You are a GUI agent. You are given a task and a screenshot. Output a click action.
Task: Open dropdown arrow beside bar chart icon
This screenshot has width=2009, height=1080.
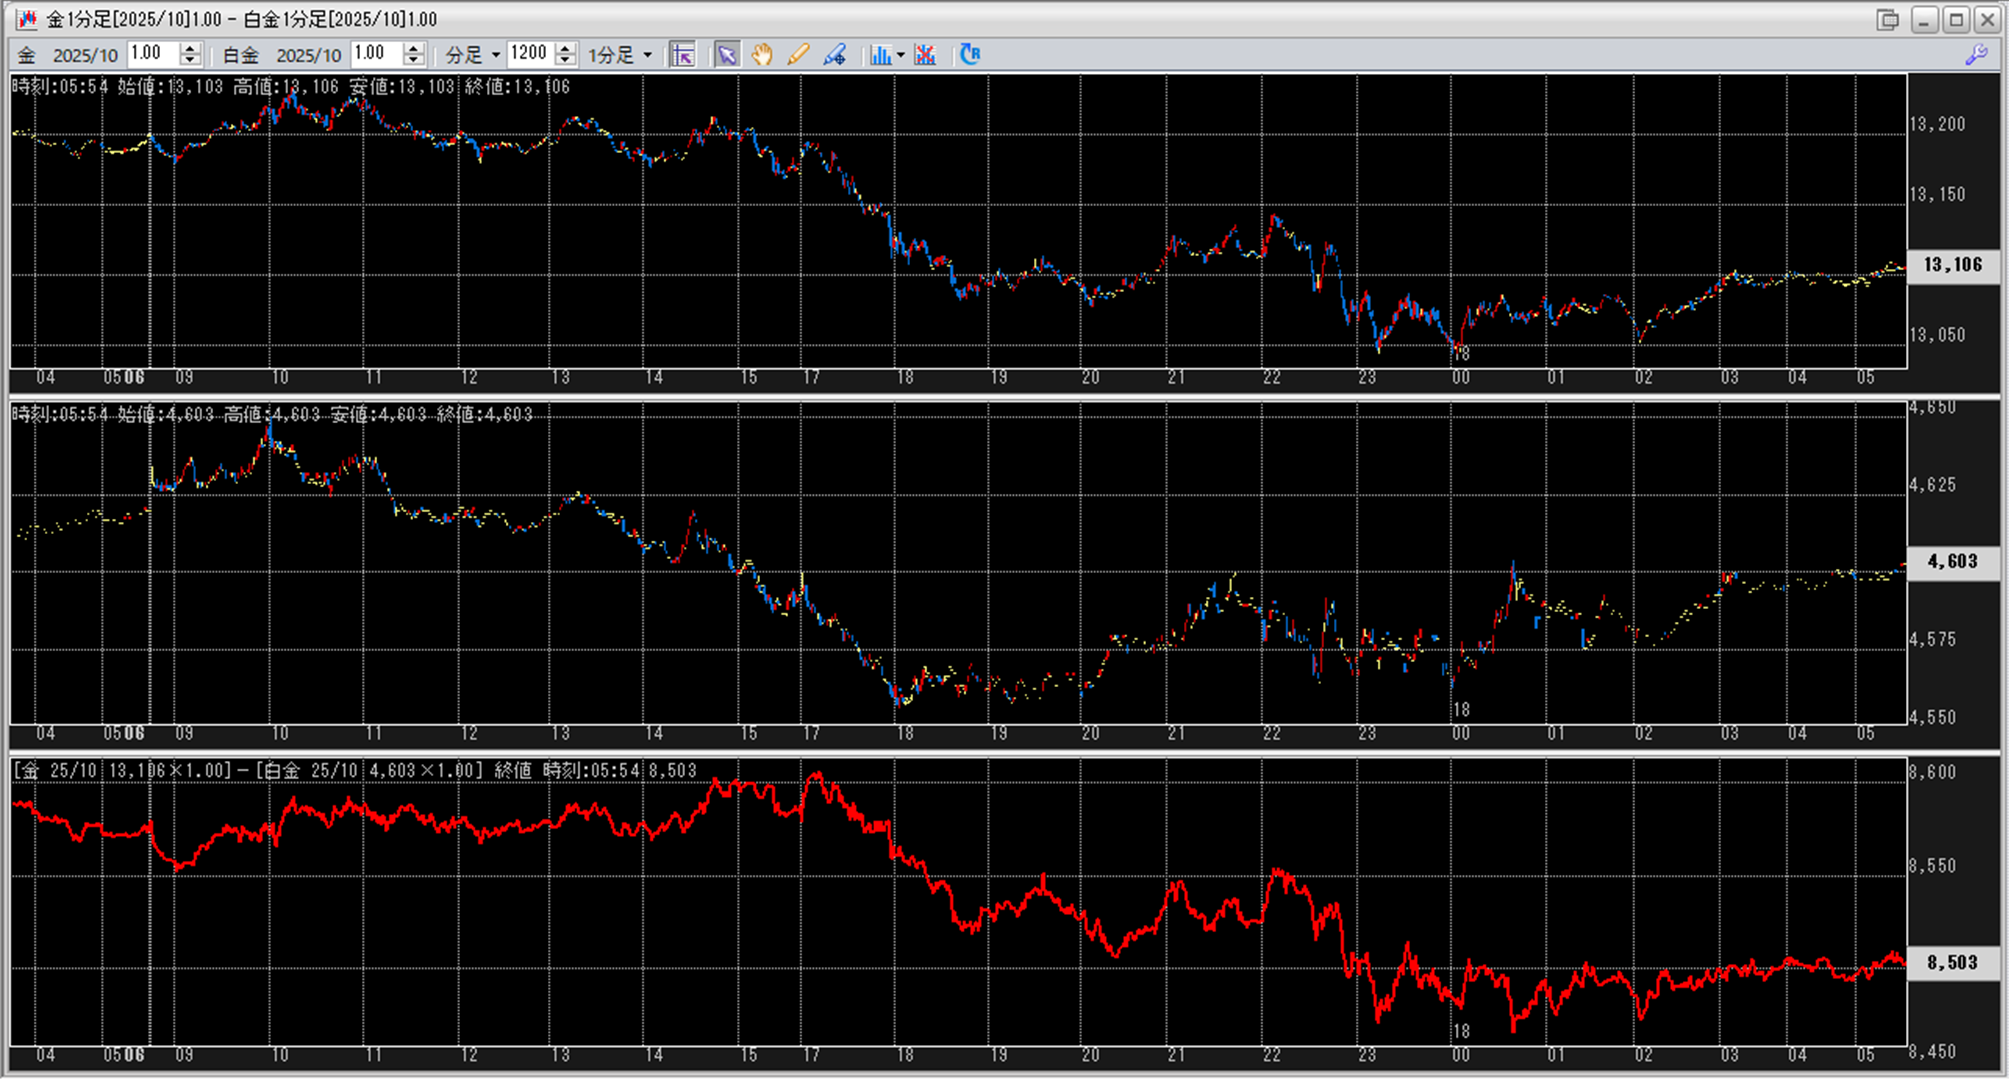901,55
